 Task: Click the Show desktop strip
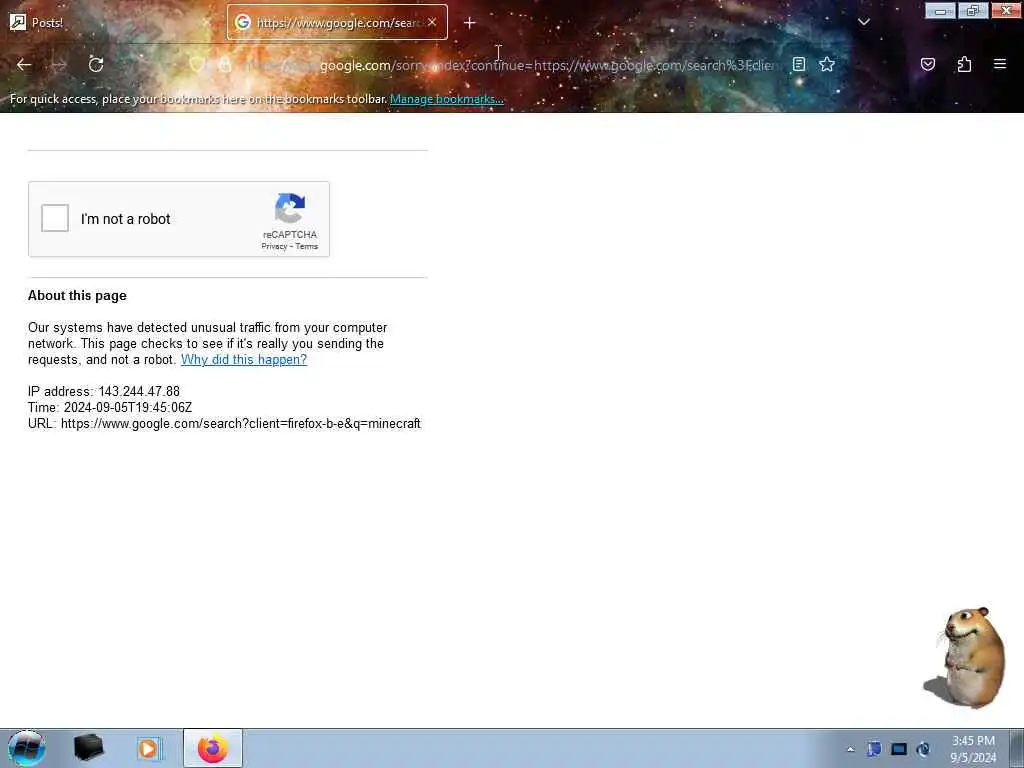[1017, 748]
